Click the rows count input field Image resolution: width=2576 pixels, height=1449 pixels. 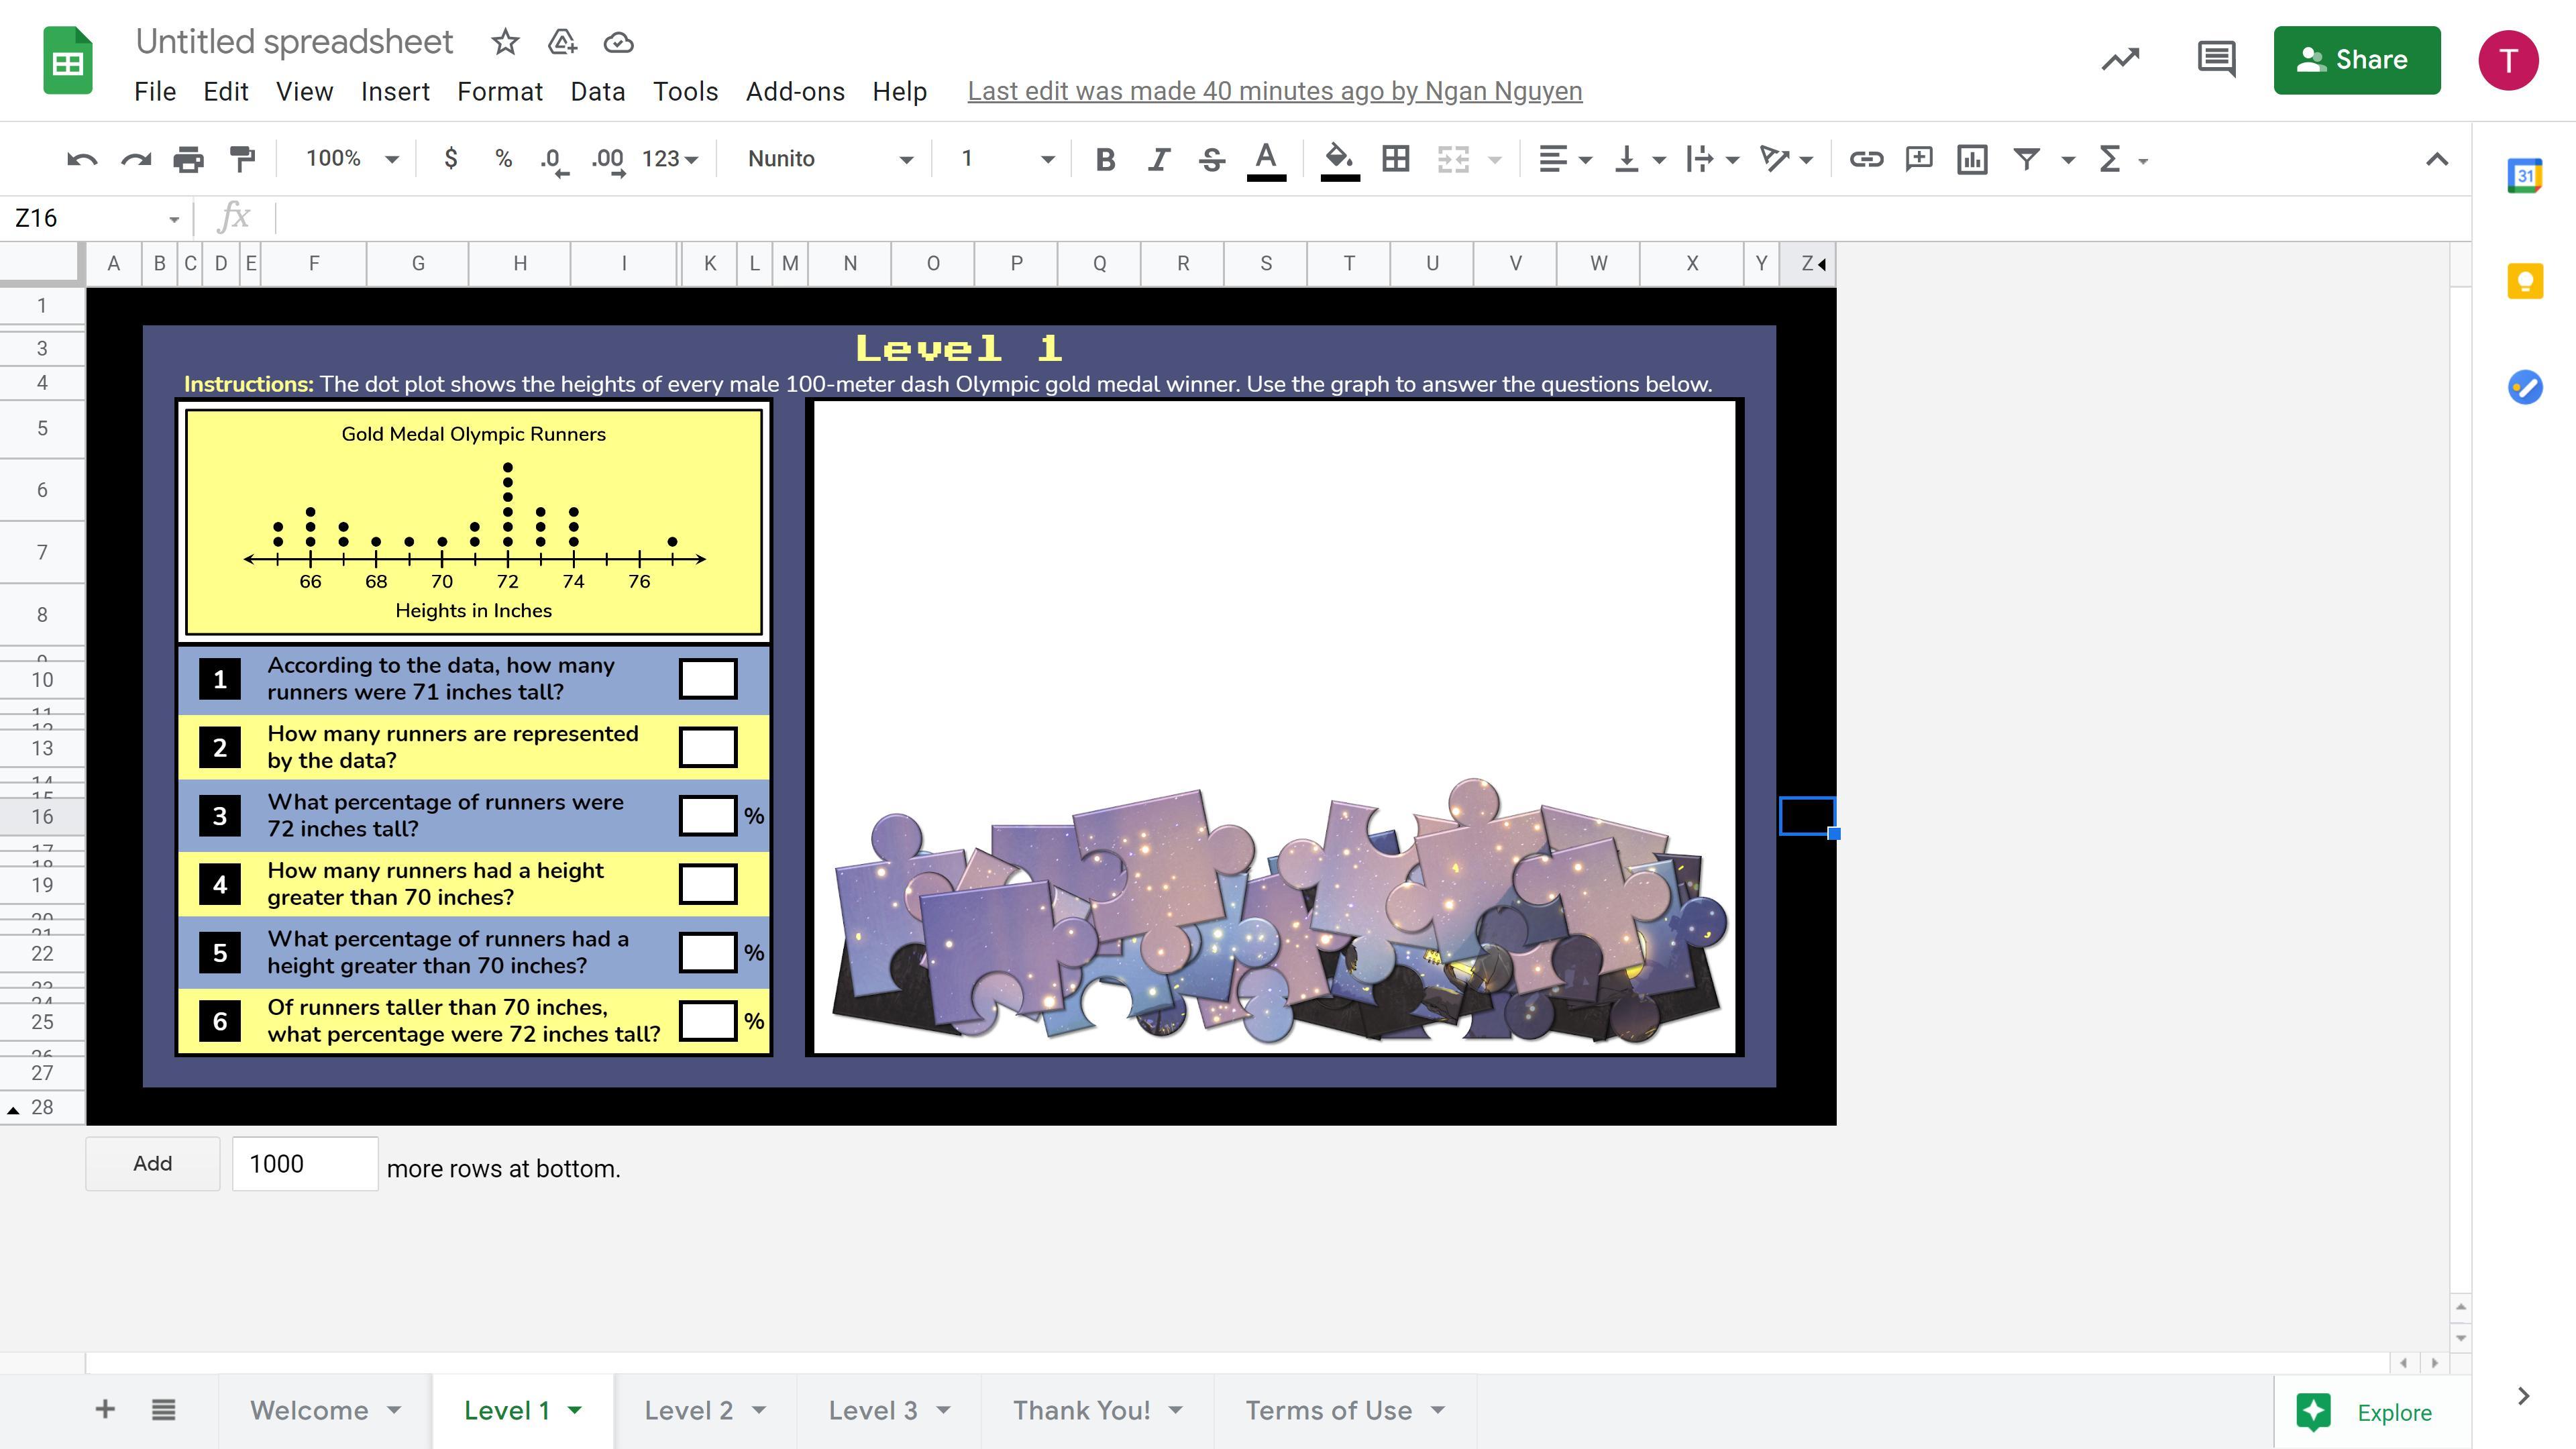click(x=305, y=1164)
